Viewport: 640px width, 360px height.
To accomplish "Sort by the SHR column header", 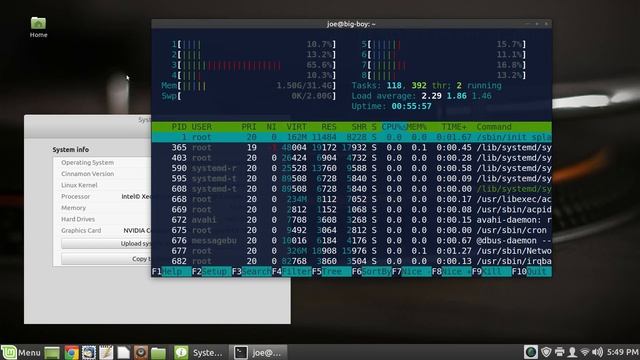I will 359,127.
